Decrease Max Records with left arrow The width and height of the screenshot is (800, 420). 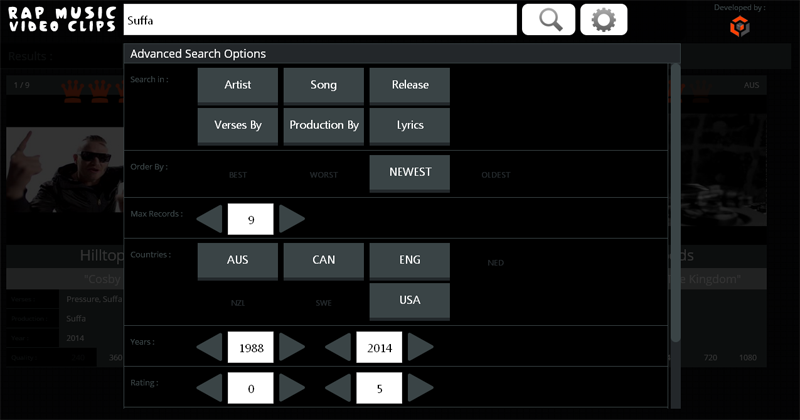click(x=209, y=219)
